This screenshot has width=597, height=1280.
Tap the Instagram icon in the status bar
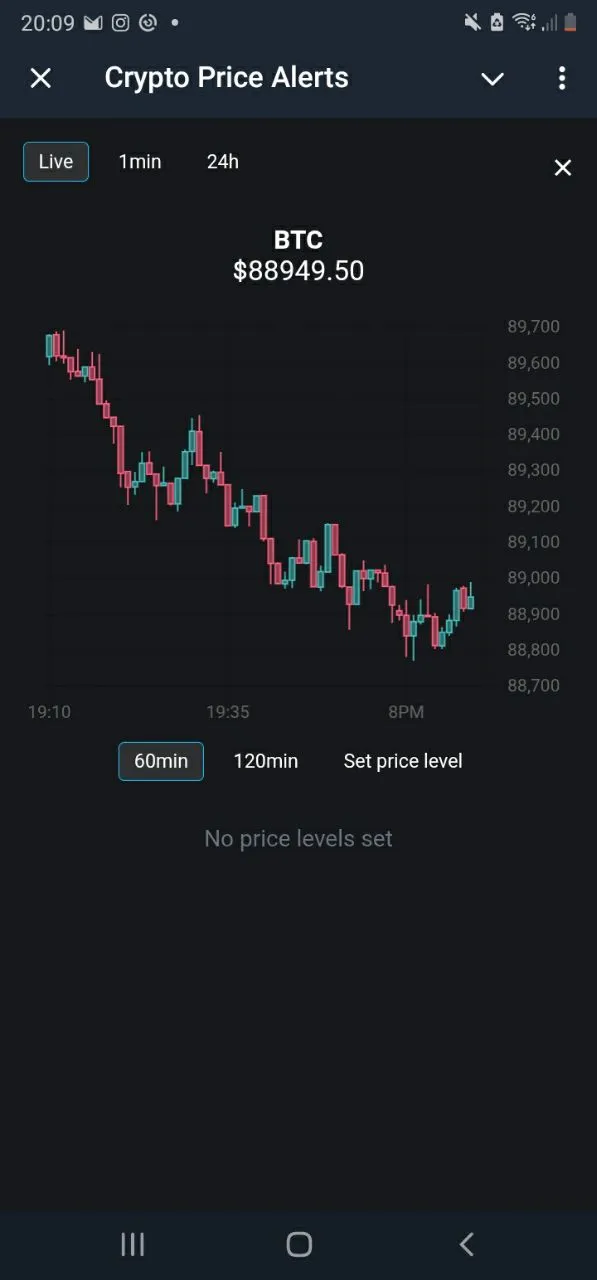pyautogui.click(x=120, y=22)
